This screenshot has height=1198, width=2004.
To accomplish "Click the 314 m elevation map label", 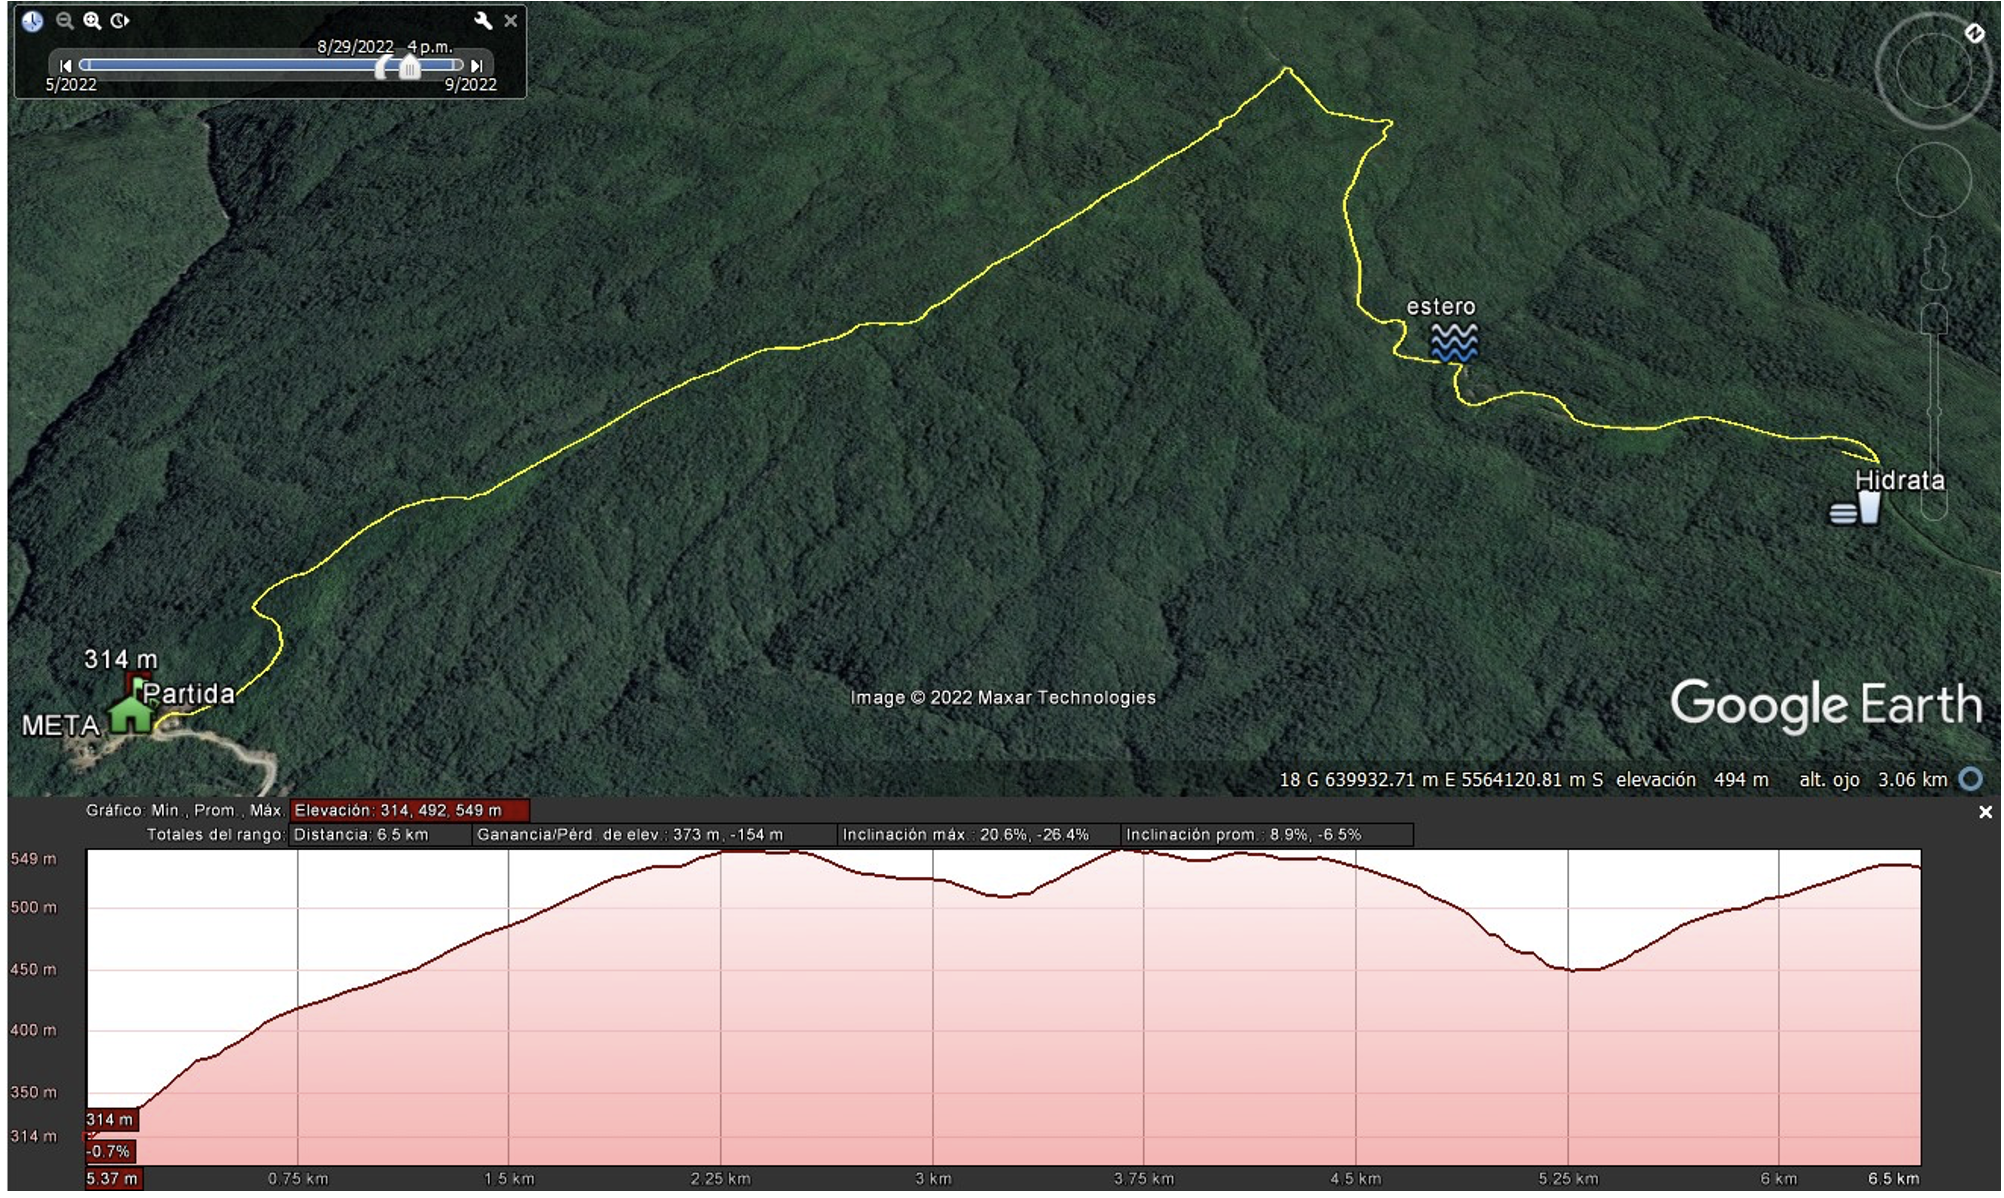I will [x=121, y=660].
